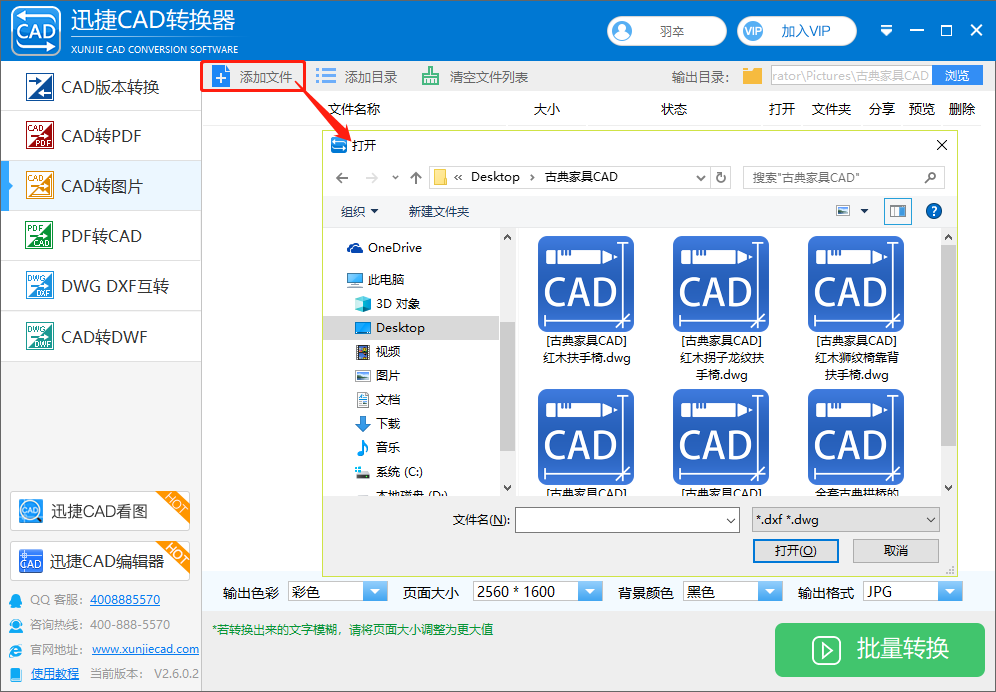
Task: Click 新建文件夹 in the dialog toolbar
Action: pos(439,212)
